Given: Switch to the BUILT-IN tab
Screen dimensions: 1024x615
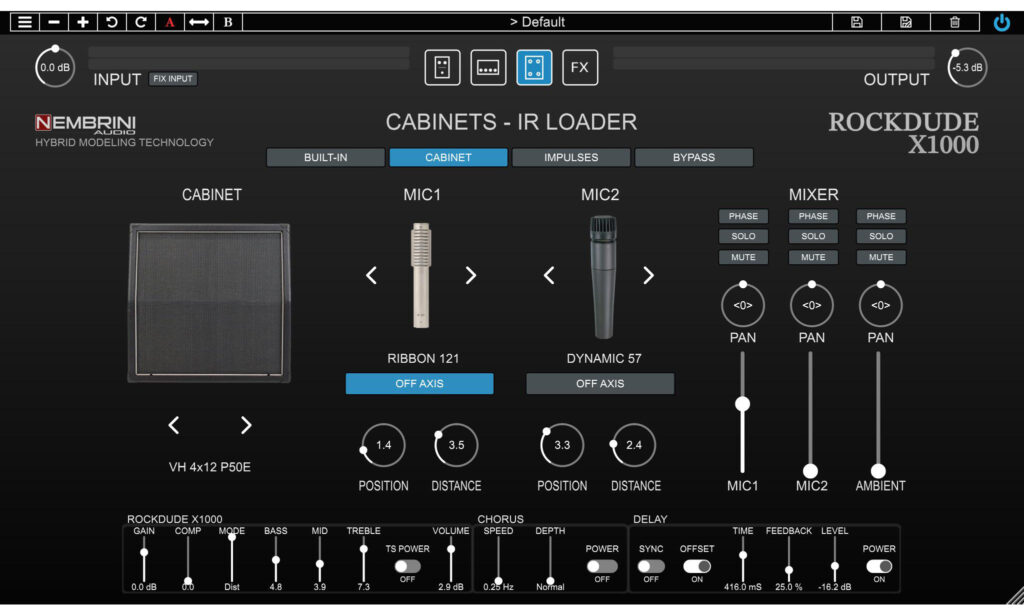Looking at the screenshot, I should [x=325, y=157].
